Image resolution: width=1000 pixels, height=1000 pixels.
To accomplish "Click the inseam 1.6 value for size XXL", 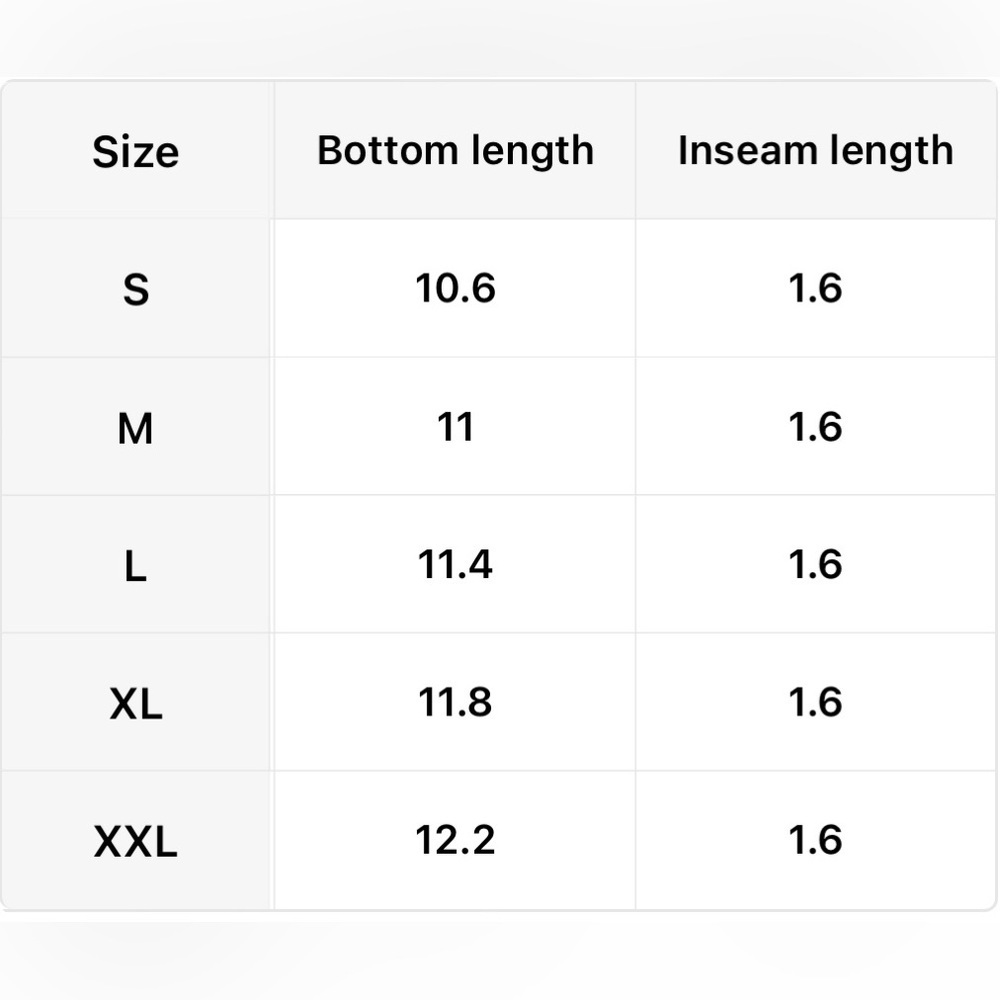I will pos(816,839).
